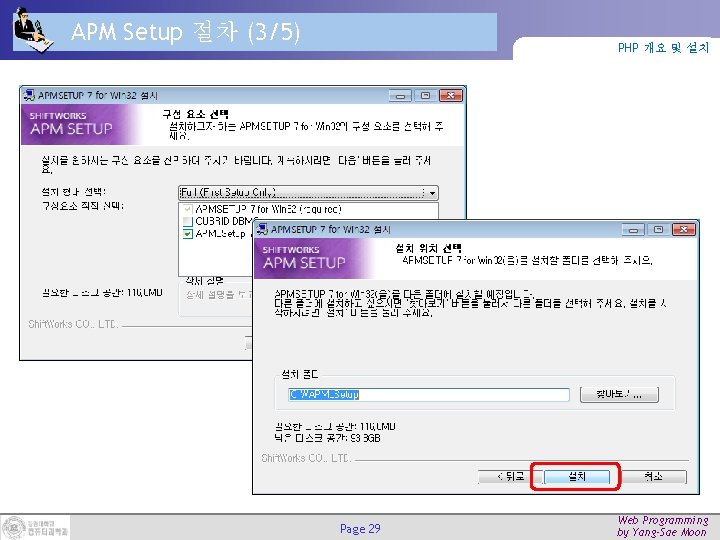
Task: Click the 'PHP 개요 및 설치' header text
Action: [x=663, y=48]
